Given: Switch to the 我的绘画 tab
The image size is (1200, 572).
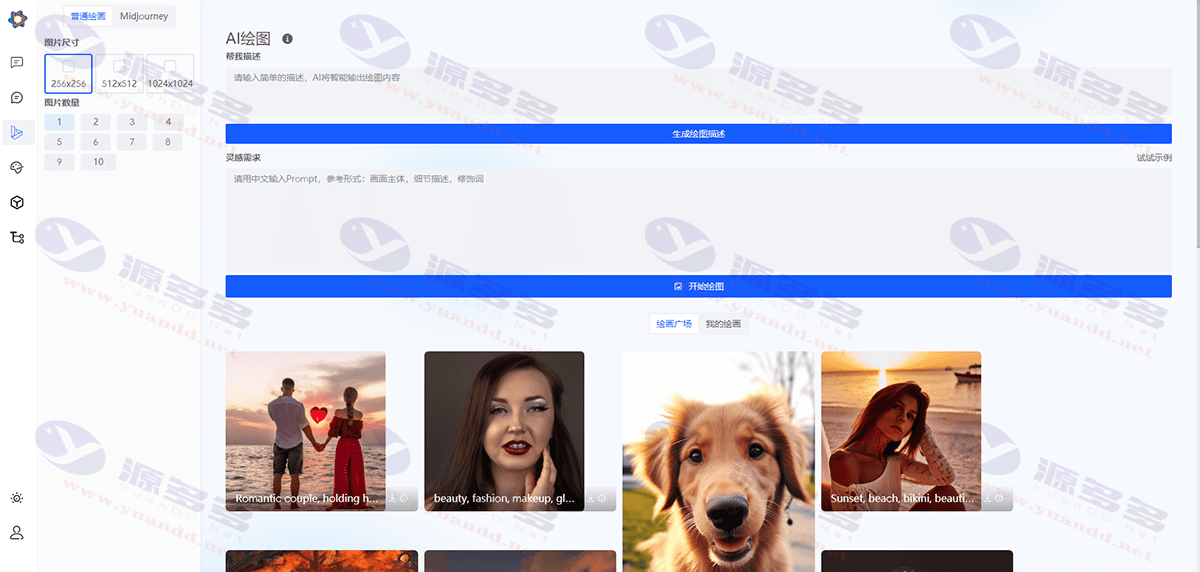Looking at the screenshot, I should coord(723,324).
